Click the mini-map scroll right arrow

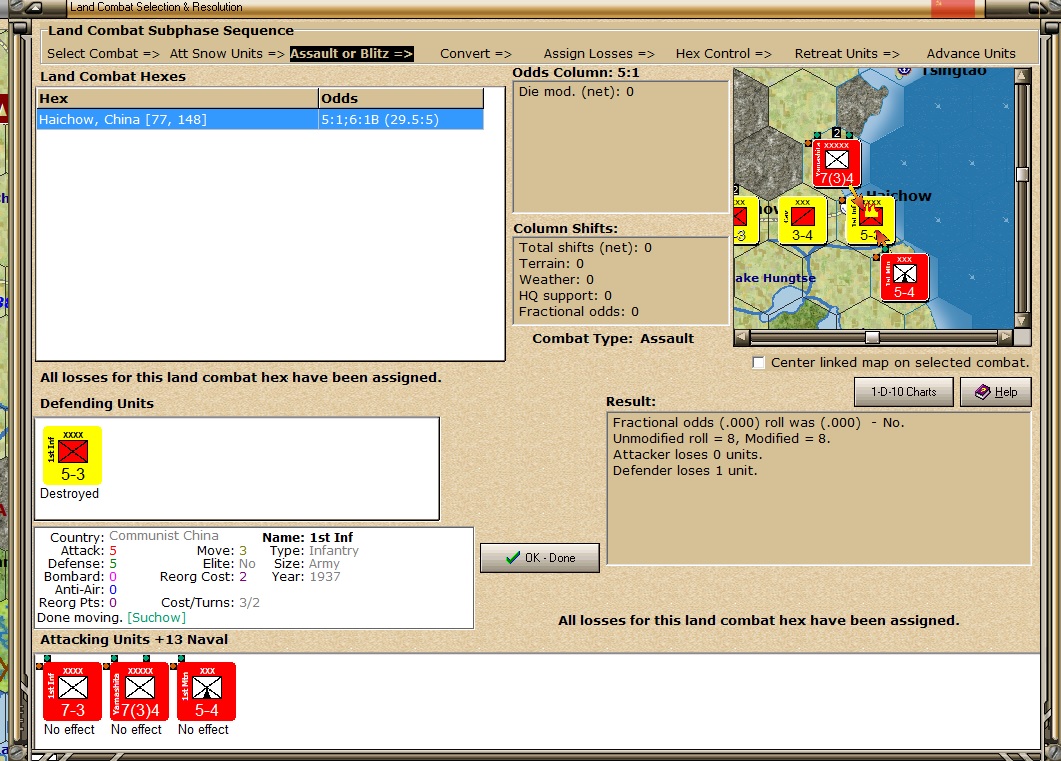pyautogui.click(x=1006, y=336)
